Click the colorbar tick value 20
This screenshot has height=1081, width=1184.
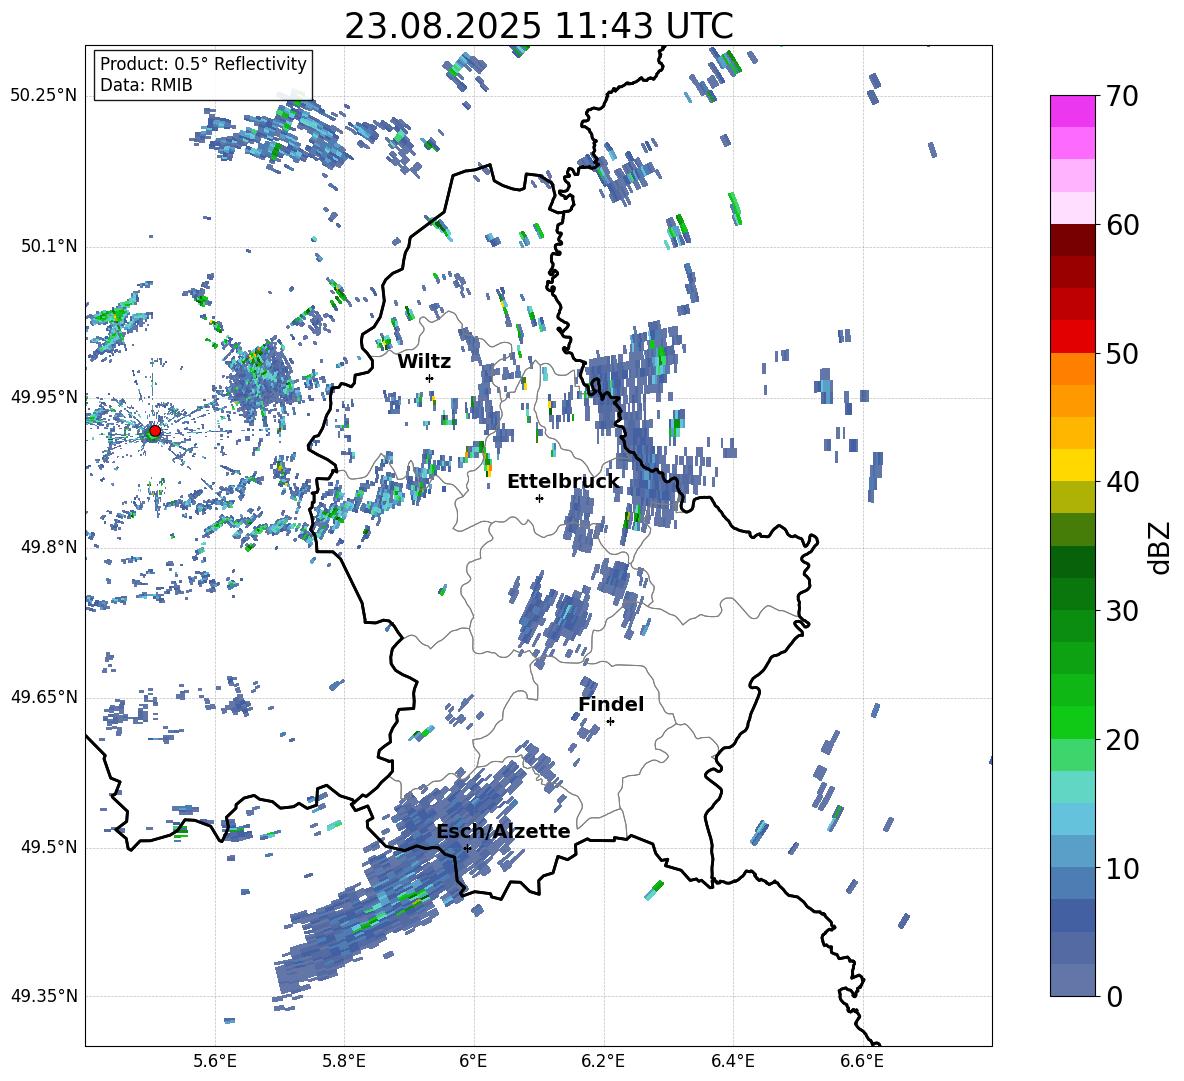[x=1122, y=740]
